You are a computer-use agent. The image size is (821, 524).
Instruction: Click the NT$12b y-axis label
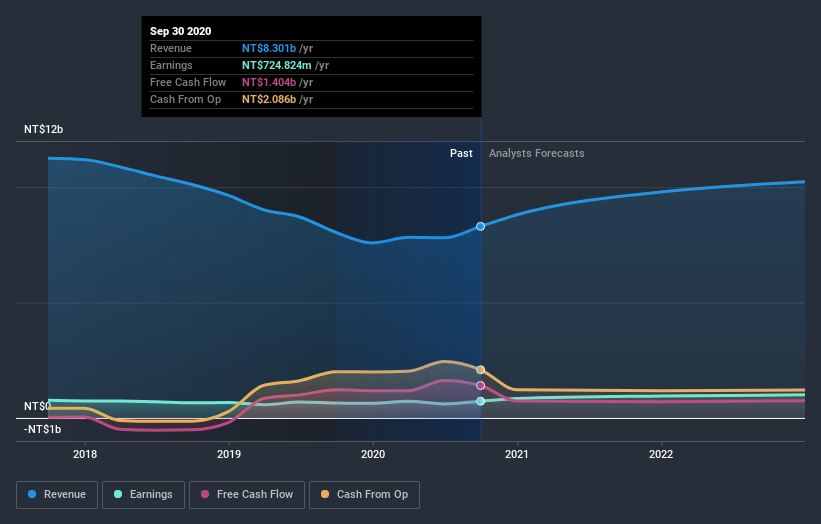pyautogui.click(x=43, y=129)
